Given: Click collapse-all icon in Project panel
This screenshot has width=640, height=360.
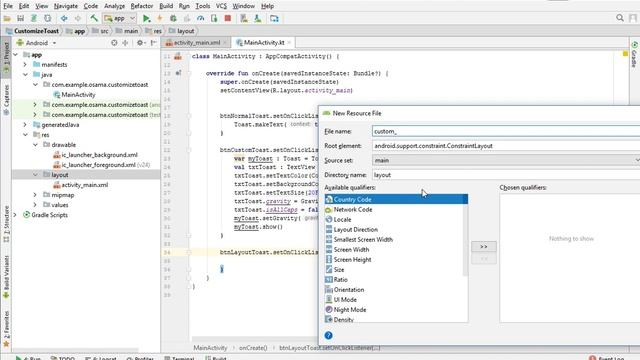Looking at the screenshot, I should [125, 43].
